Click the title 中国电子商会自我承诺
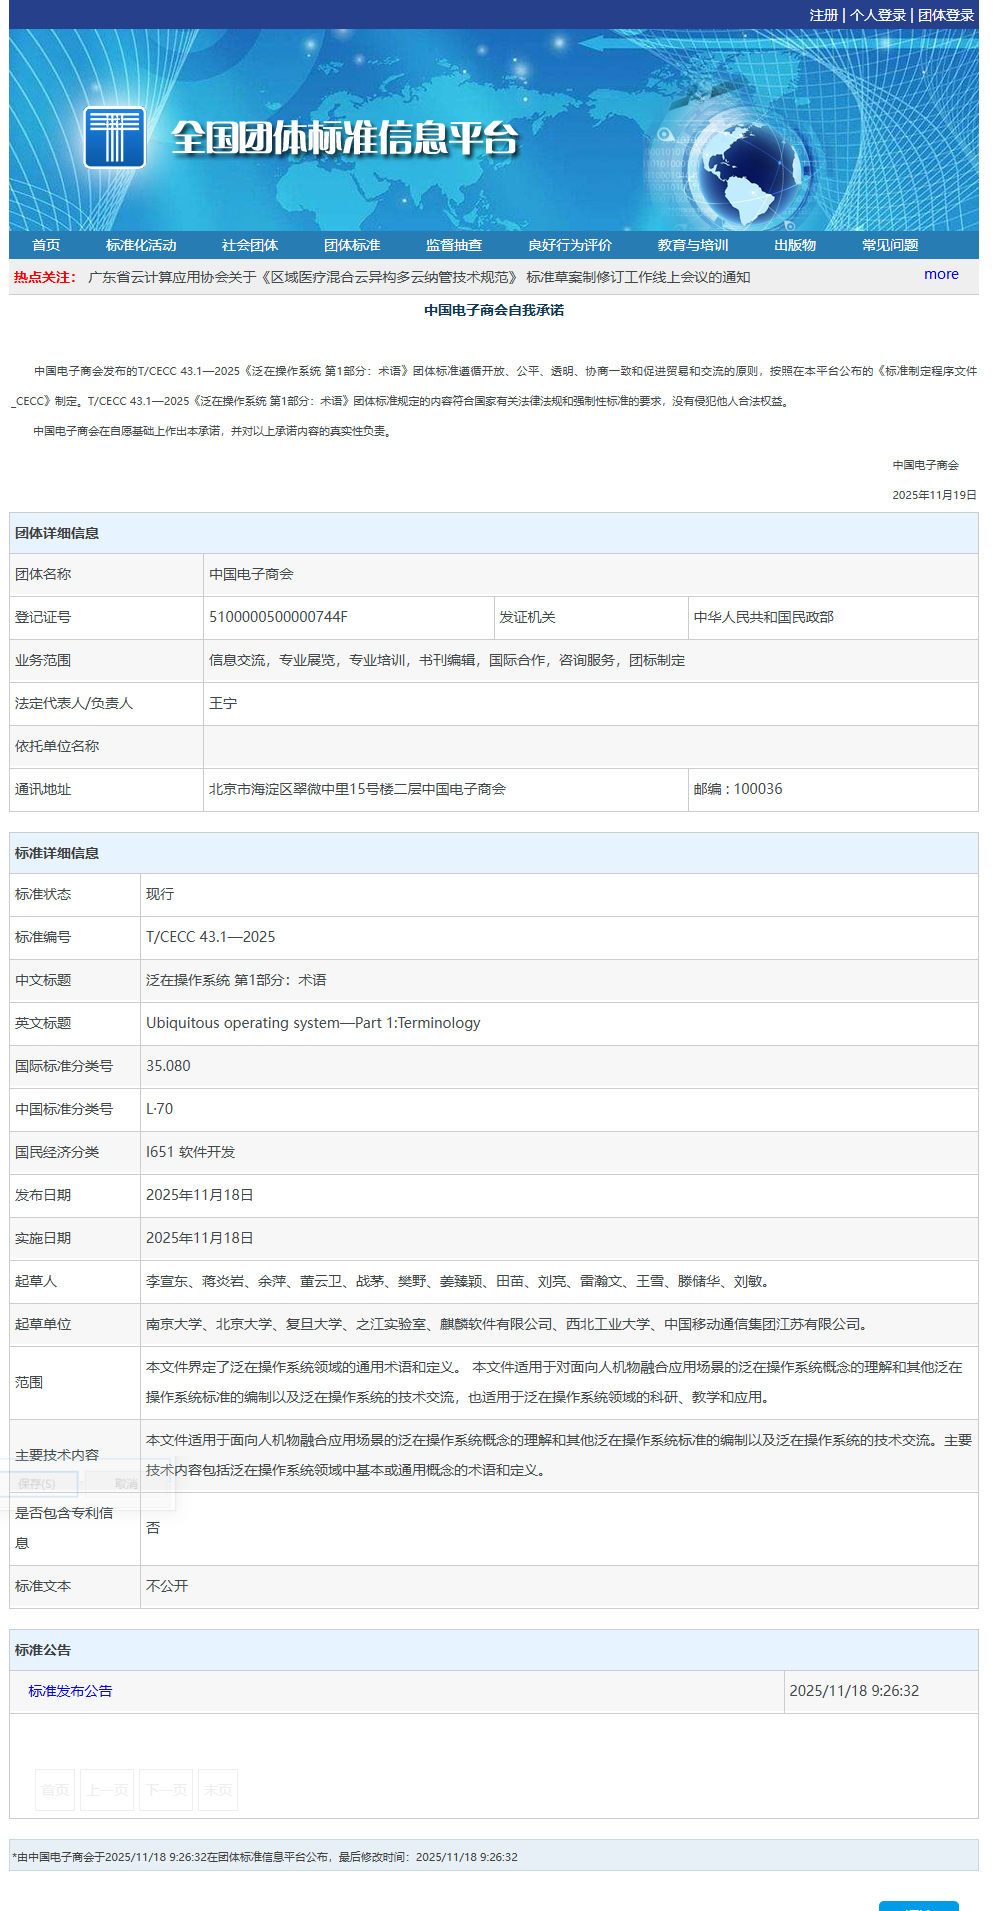 tap(494, 310)
